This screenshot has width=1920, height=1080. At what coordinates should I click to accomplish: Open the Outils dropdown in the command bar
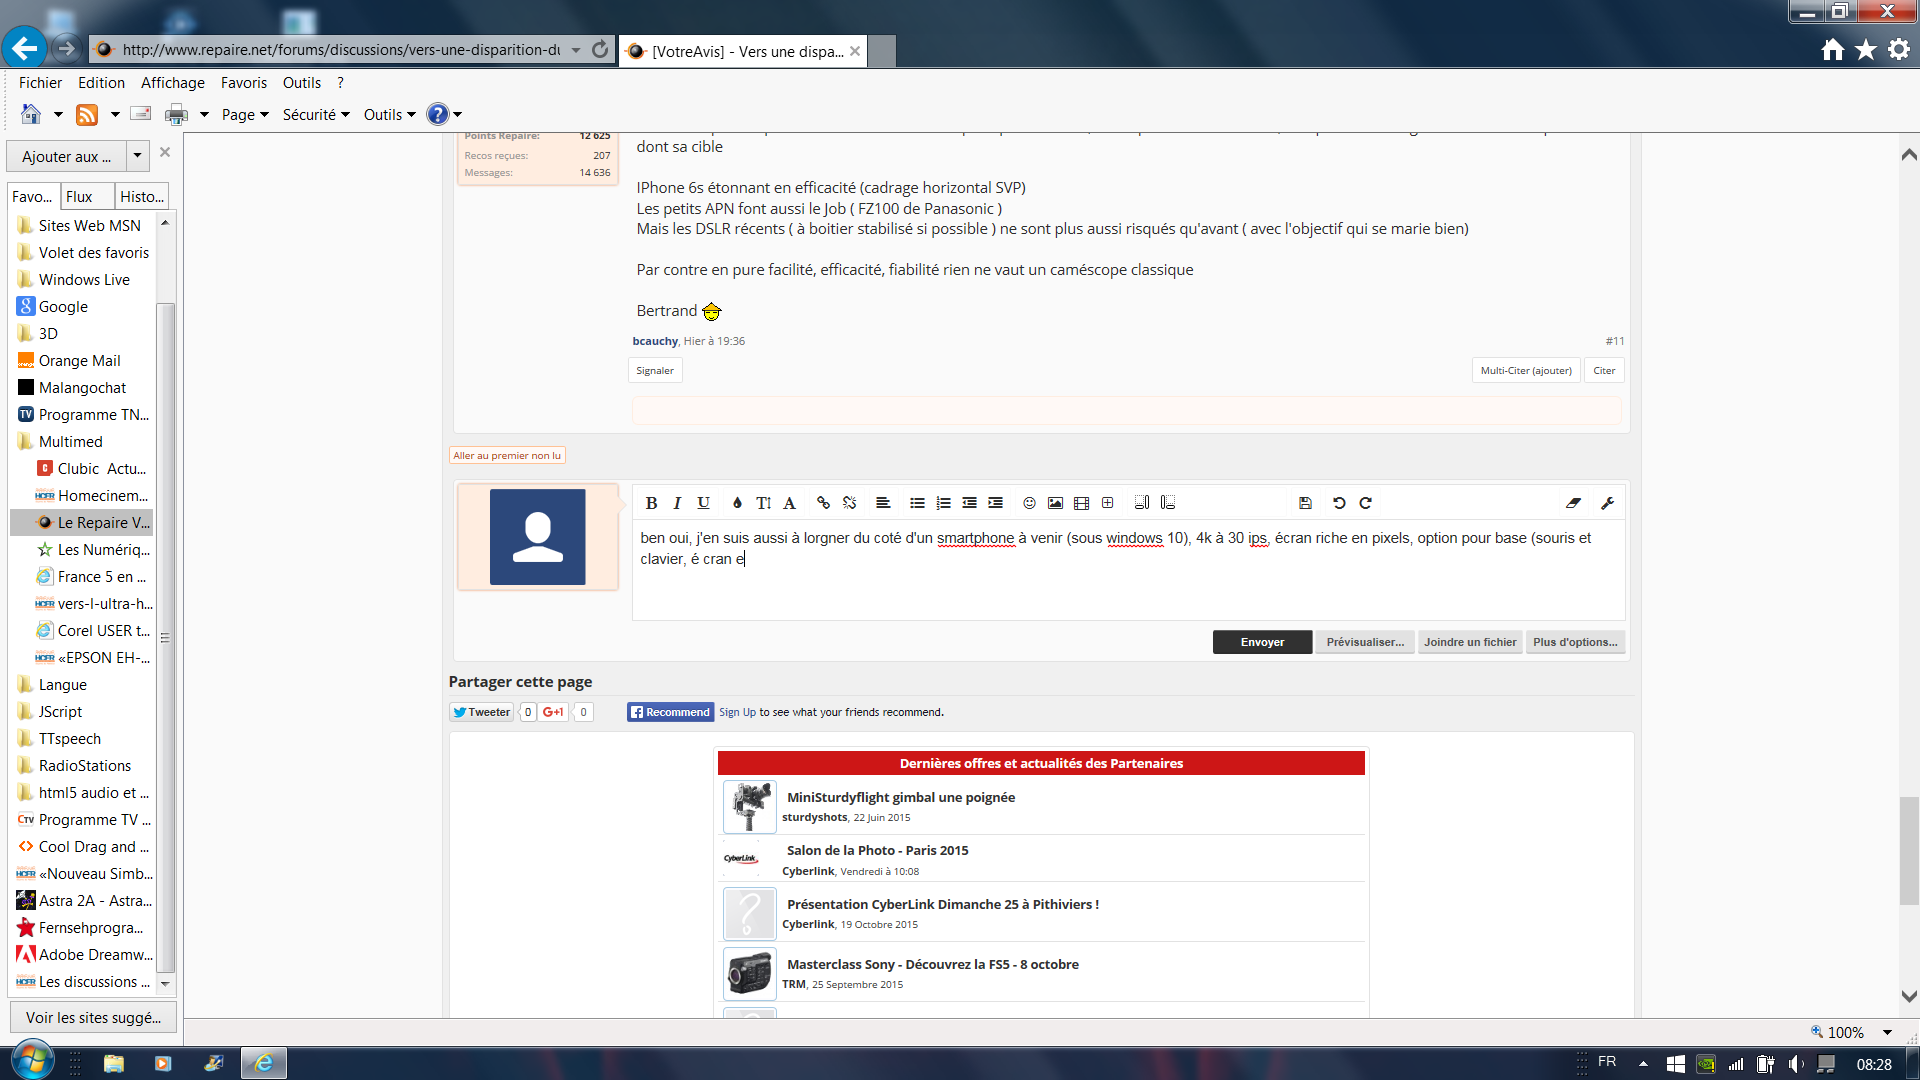click(x=389, y=115)
